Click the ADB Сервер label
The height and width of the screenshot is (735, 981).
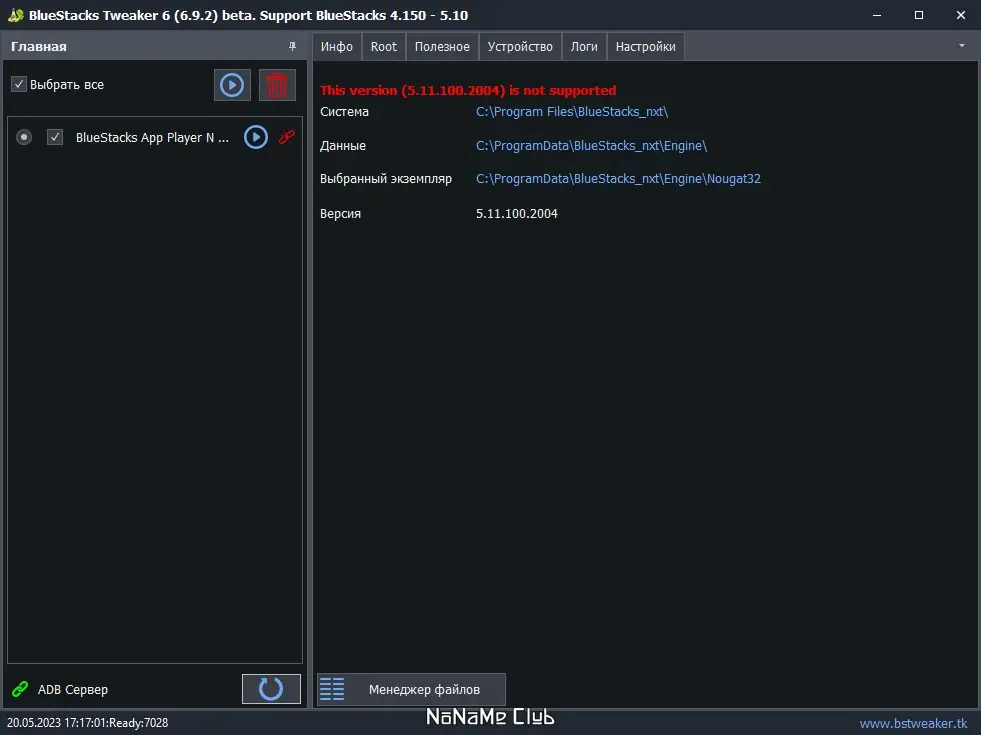(x=73, y=689)
